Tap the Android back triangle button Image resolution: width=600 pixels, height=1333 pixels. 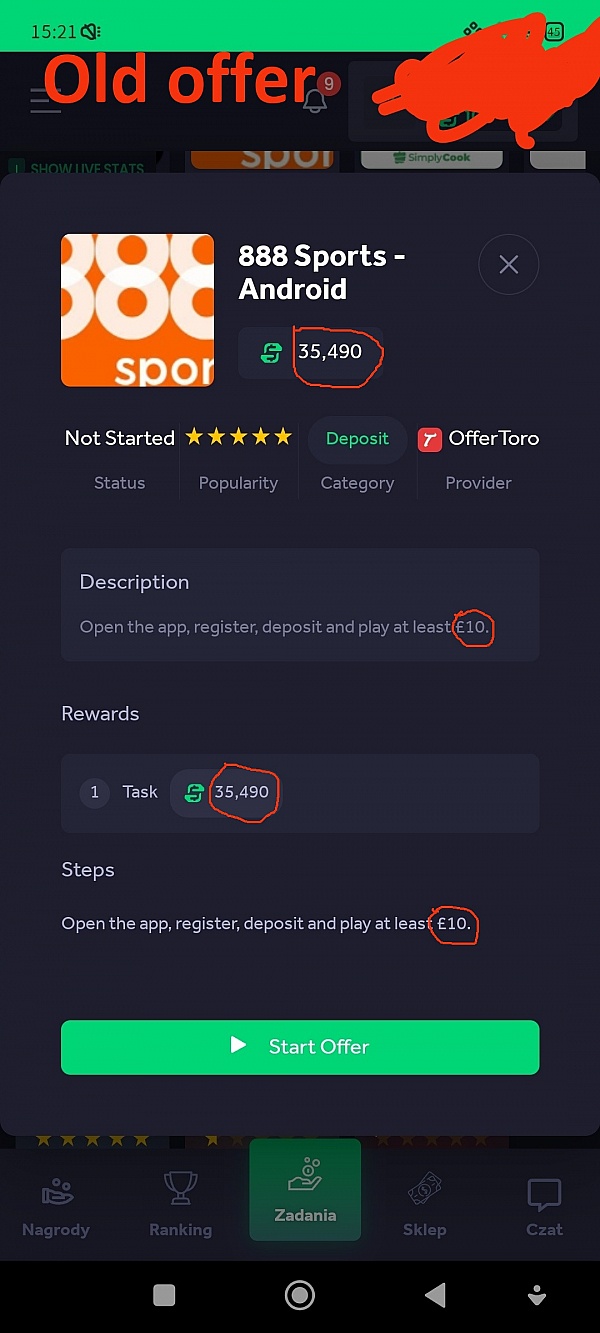pyautogui.click(x=434, y=1296)
